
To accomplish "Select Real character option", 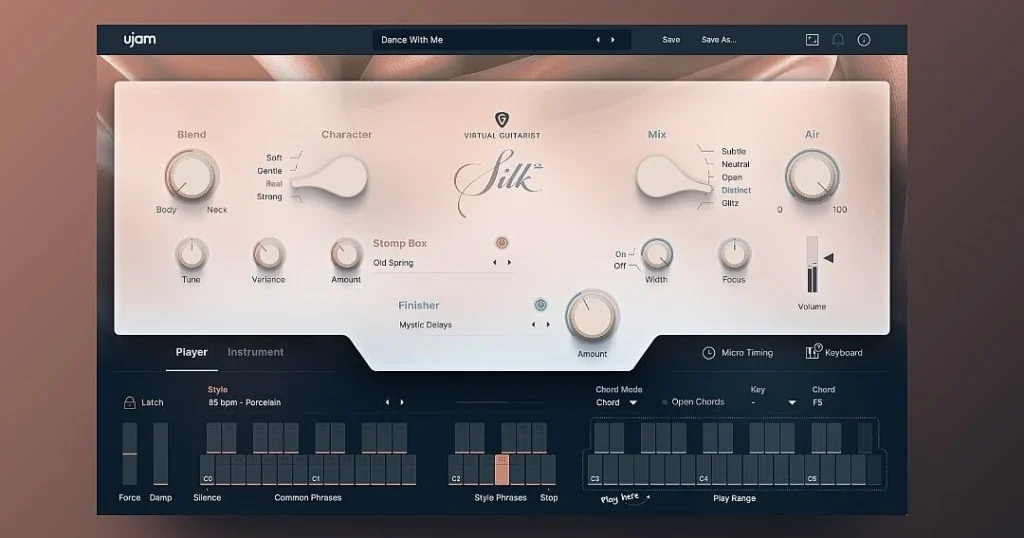I will [274, 183].
